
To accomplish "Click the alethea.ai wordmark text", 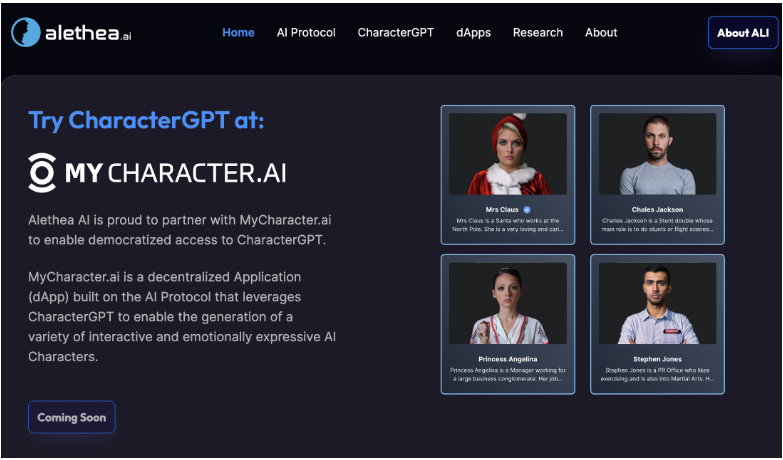I will [x=88, y=33].
